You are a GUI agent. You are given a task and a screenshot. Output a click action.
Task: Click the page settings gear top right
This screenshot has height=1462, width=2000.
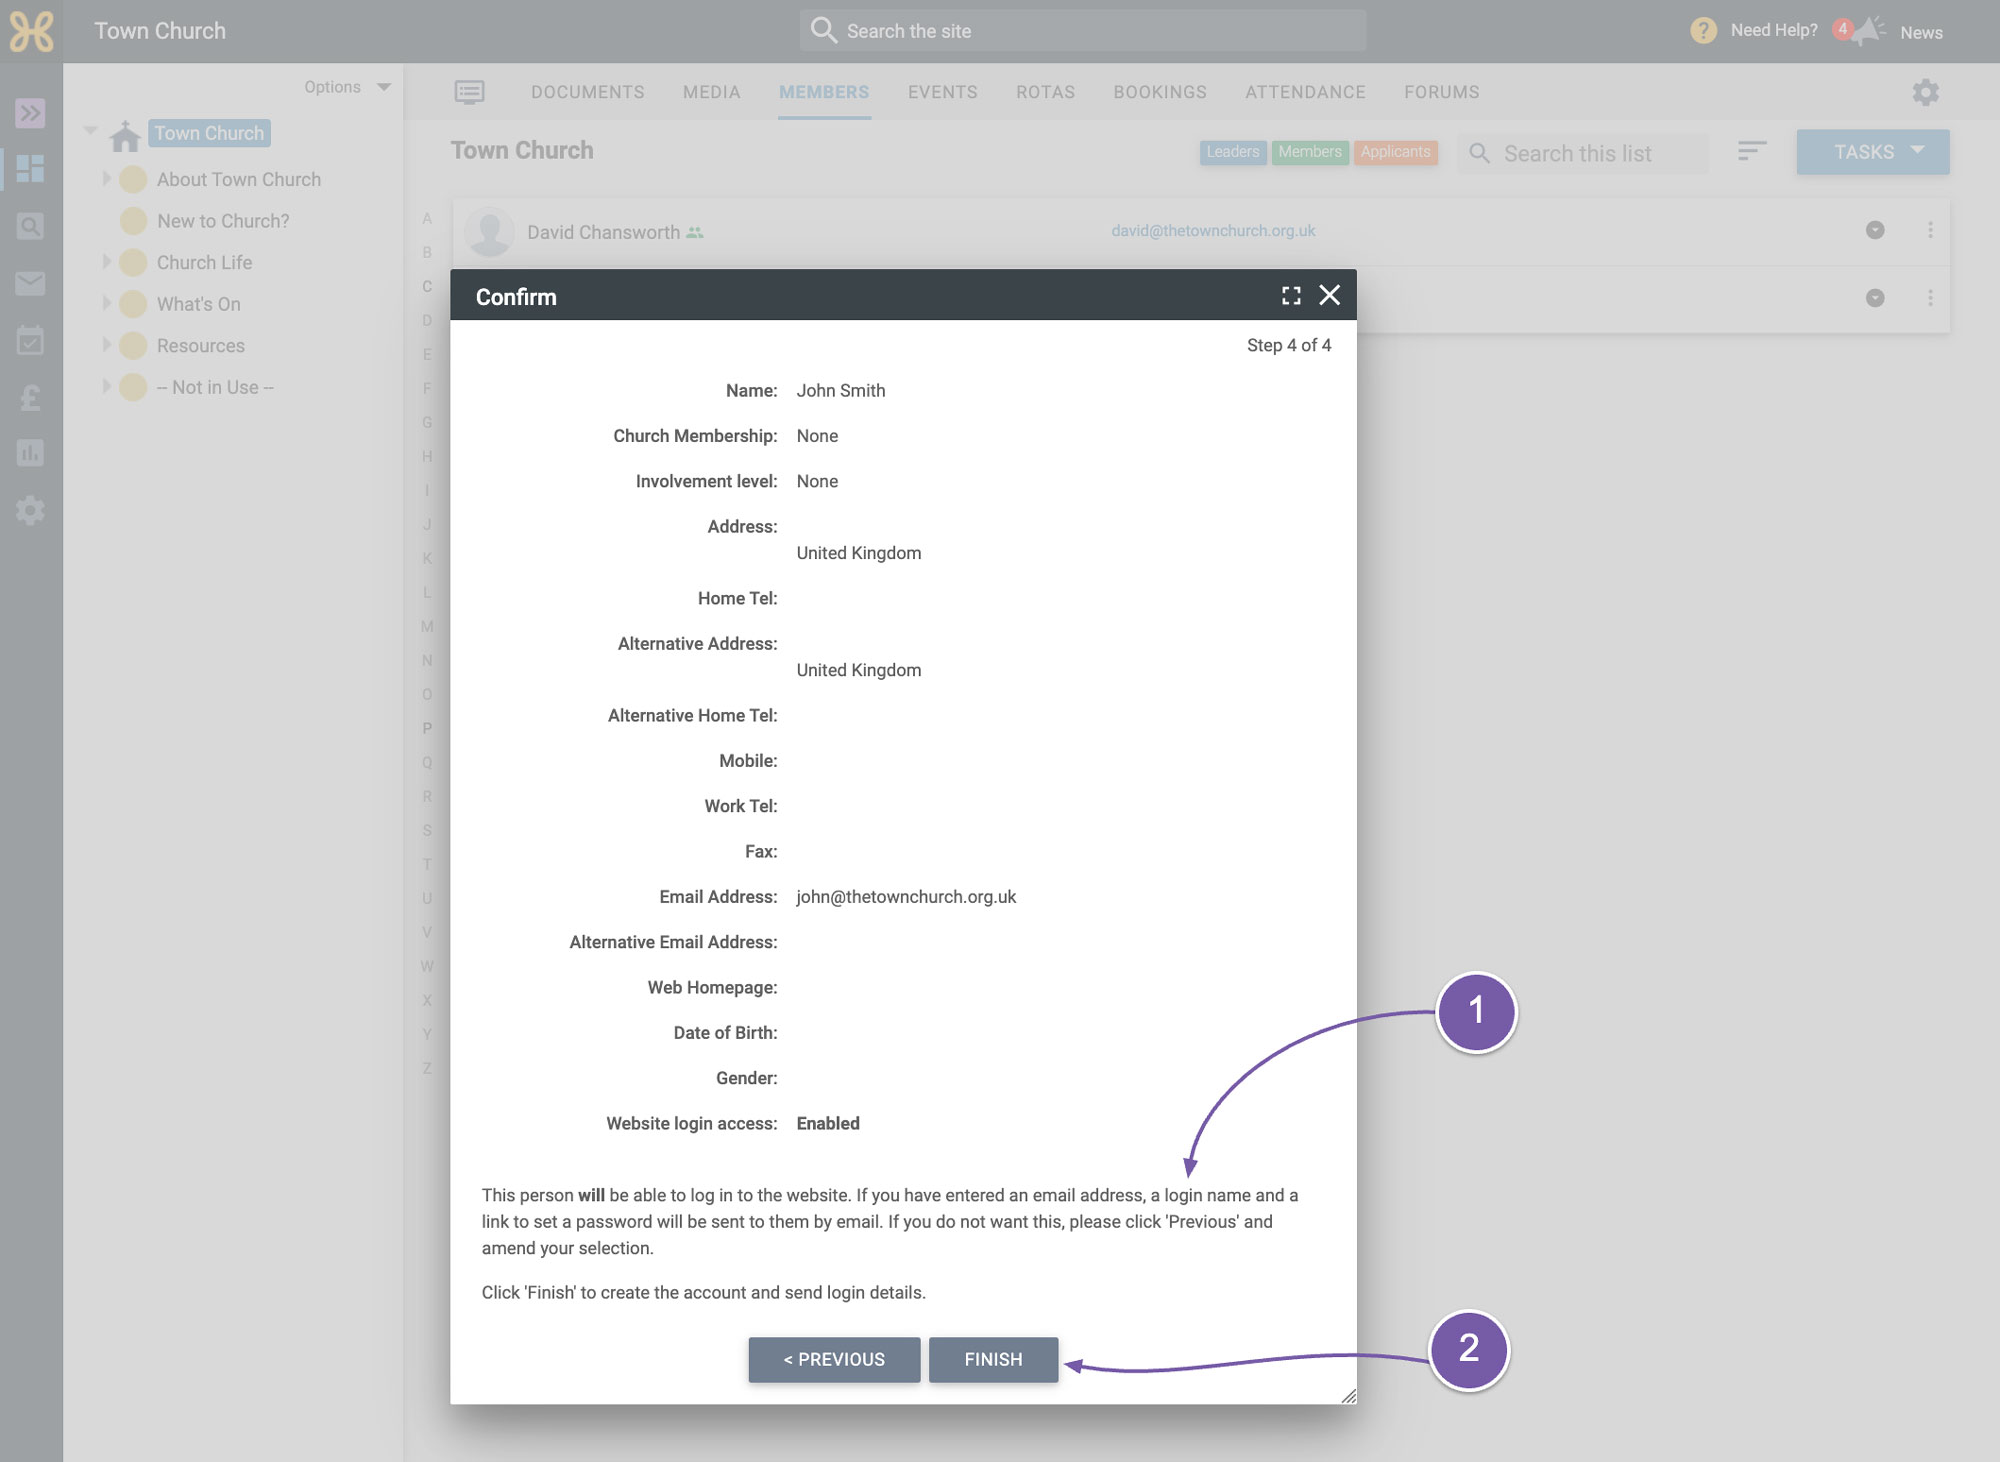coord(1925,92)
